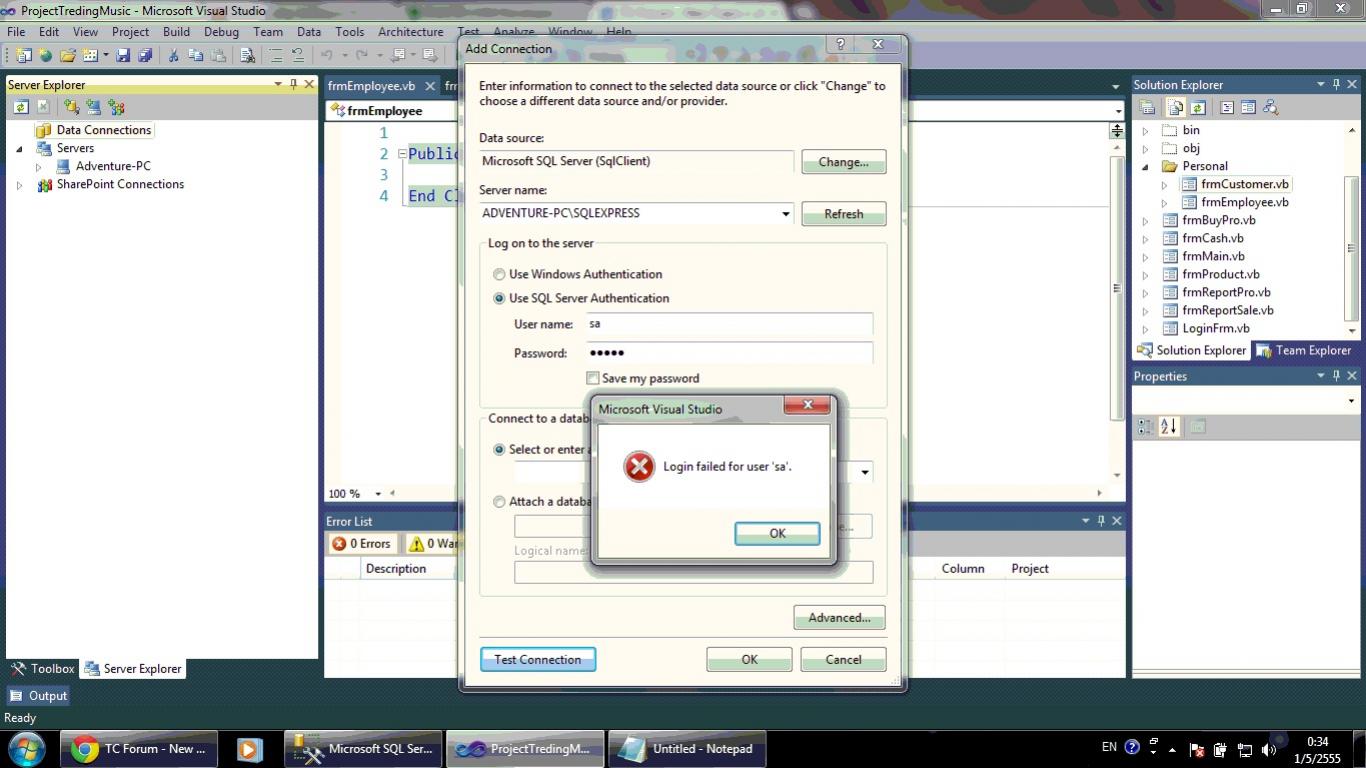This screenshot has height=768, width=1366.
Task: Click help question mark in Add Connection dialog
Action: coord(841,45)
